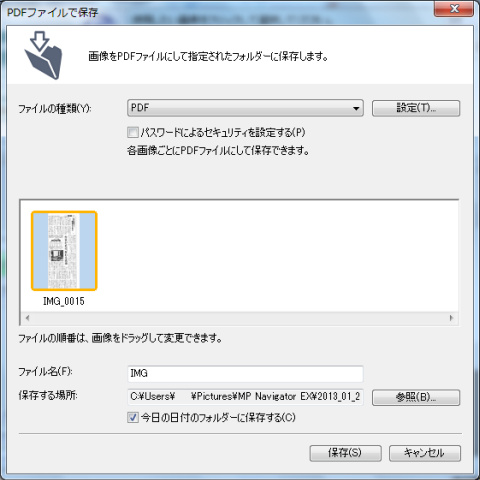Screen dimensions: 480x480
Task: Click the left scroll arrow of thumbnail list
Action: [x=27, y=318]
